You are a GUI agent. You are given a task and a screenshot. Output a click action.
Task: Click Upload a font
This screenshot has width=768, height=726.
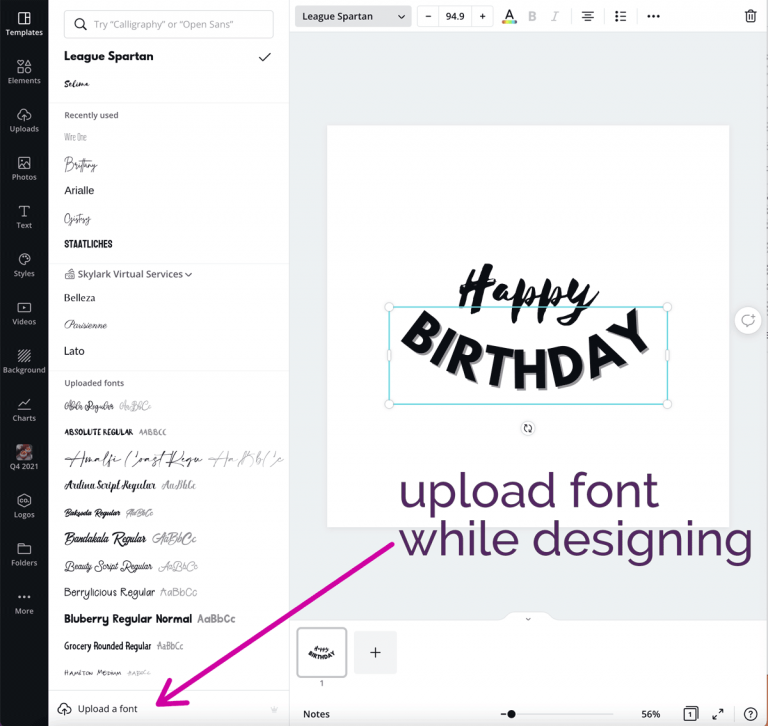107,709
